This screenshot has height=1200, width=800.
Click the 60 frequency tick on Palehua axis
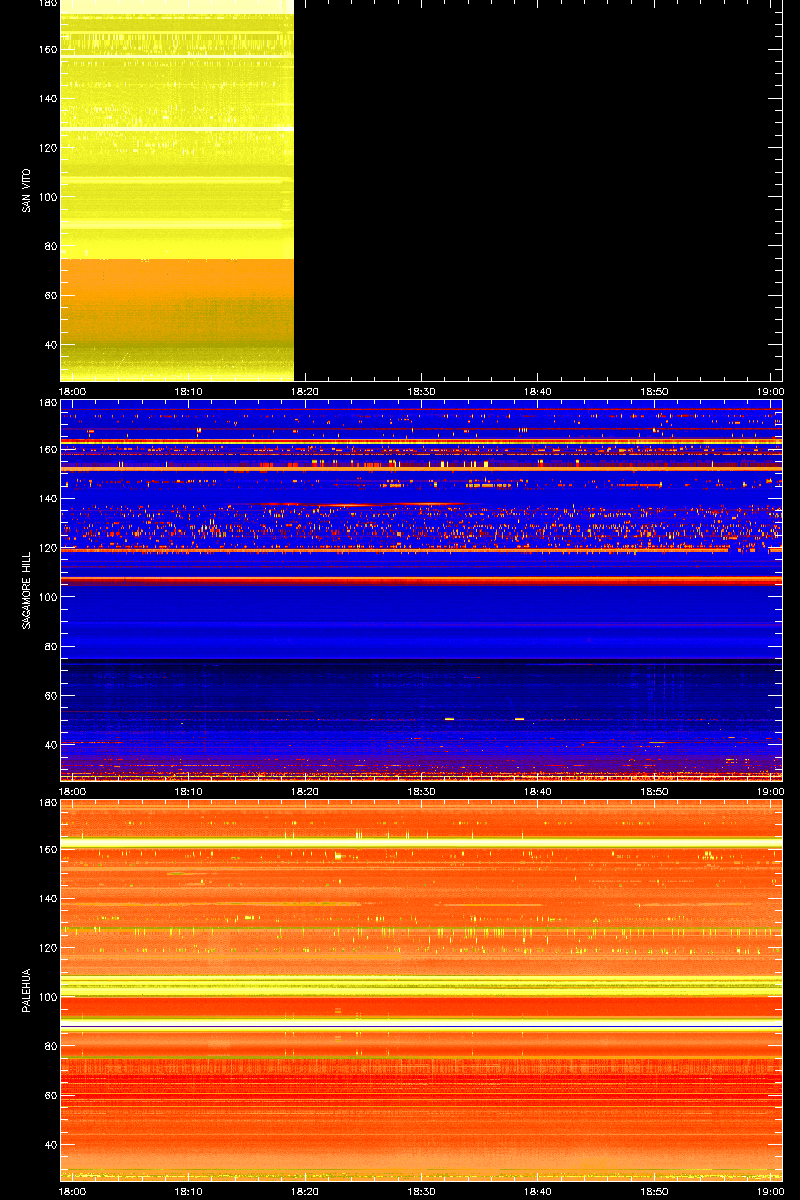50,1095
